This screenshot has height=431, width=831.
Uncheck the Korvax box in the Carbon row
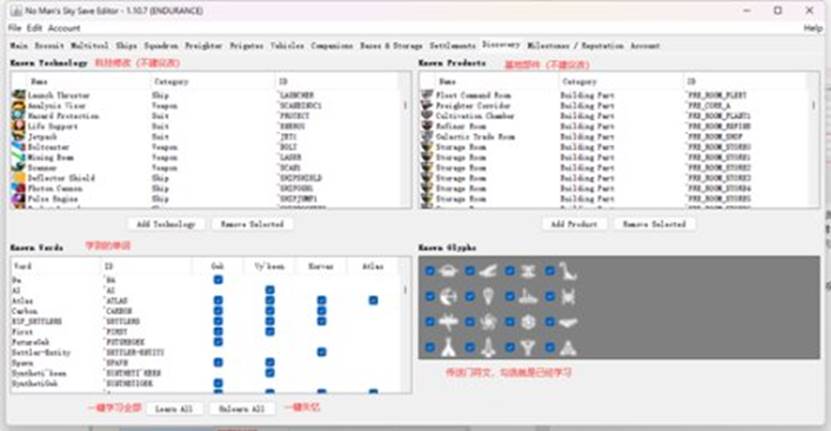[x=322, y=311]
